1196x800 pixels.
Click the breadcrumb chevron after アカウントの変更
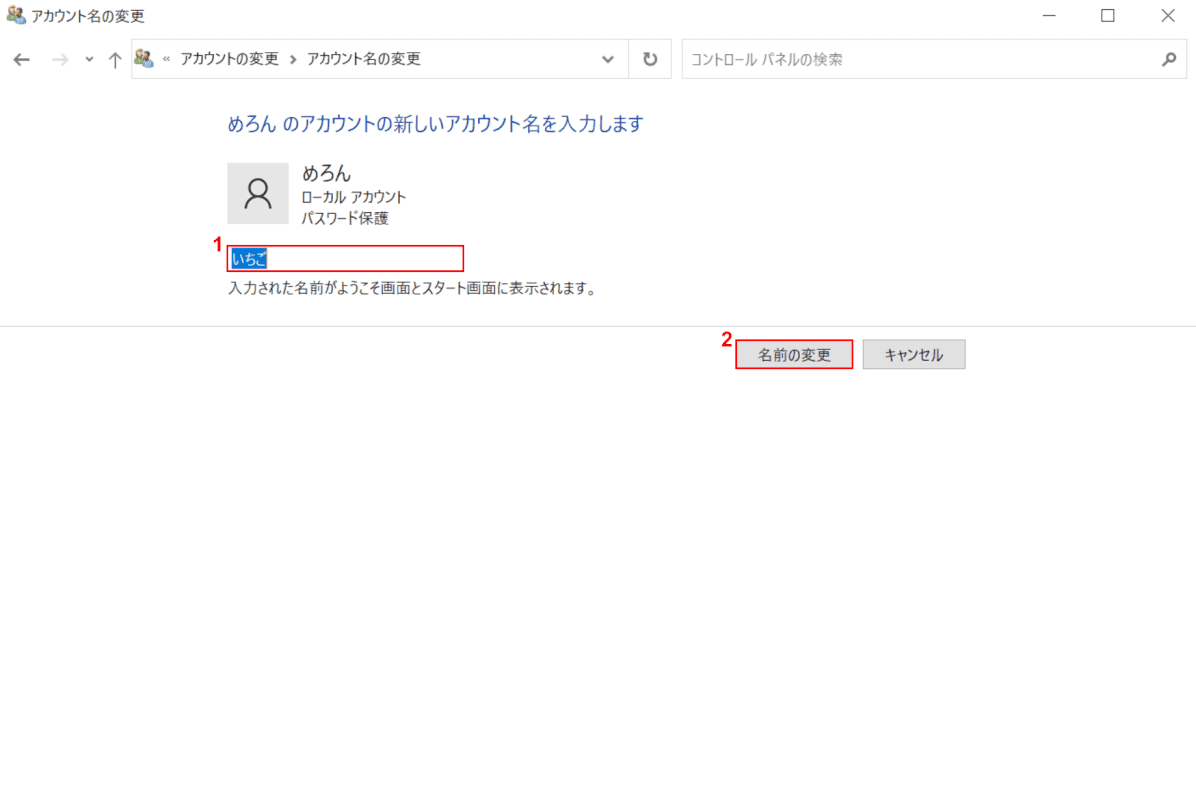293,59
